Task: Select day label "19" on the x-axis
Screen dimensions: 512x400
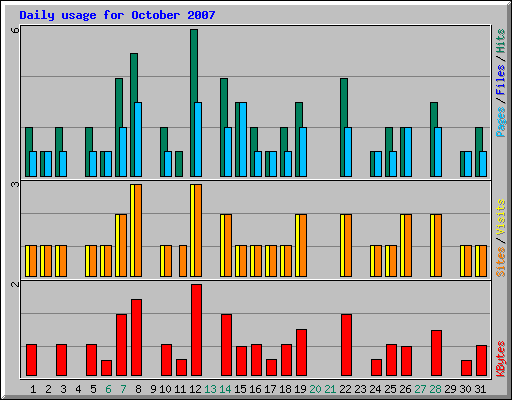Action: click(300, 389)
